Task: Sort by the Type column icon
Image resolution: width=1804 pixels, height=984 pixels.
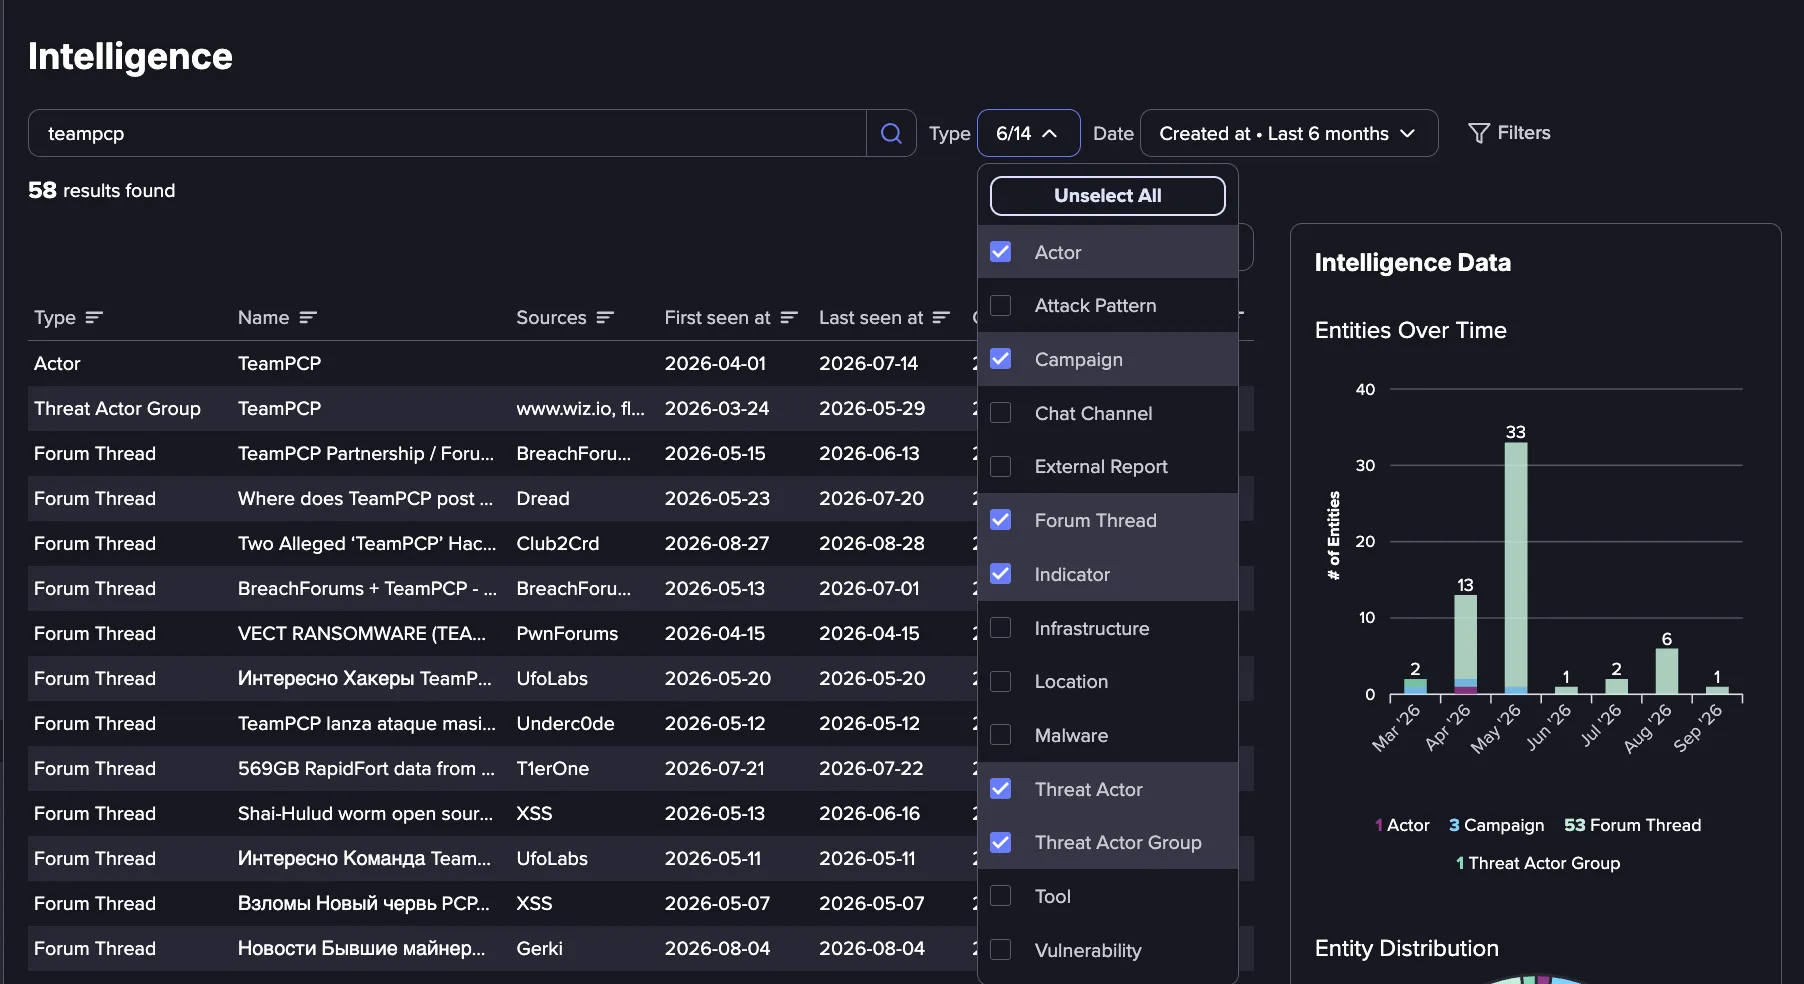Action: click(94, 317)
